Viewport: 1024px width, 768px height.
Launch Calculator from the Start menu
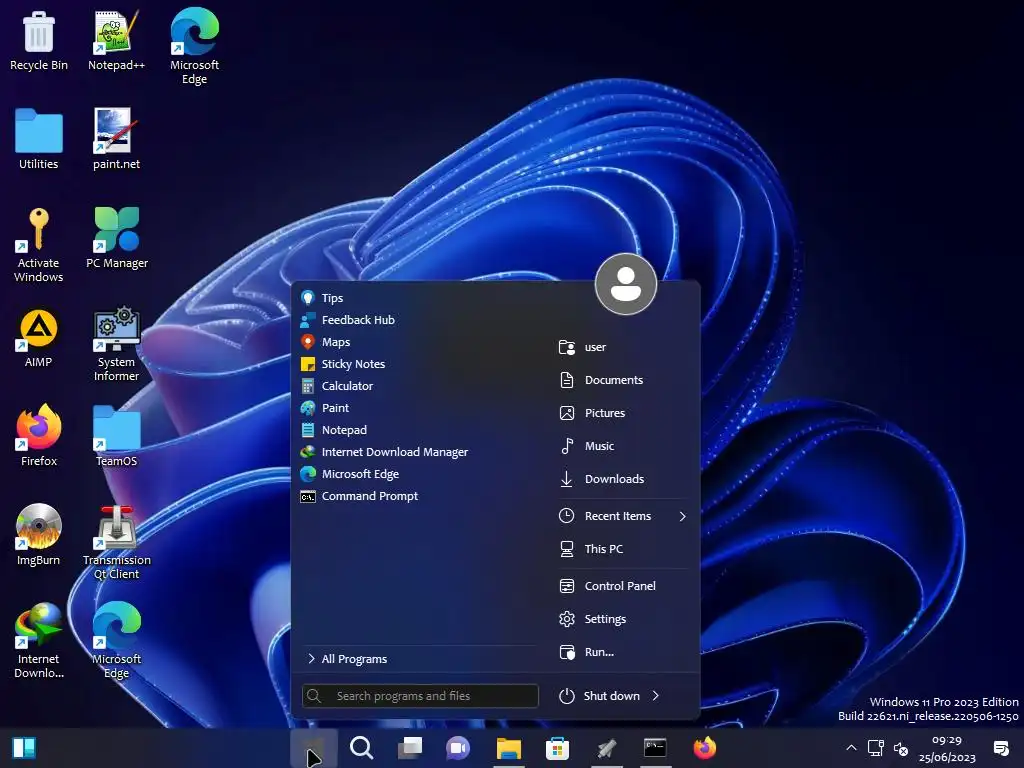[418, 386]
